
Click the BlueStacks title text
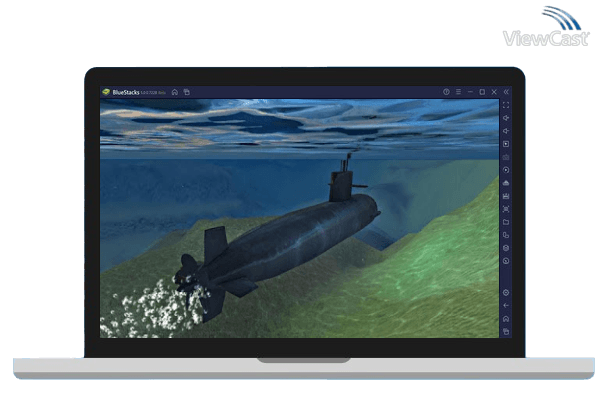point(126,92)
